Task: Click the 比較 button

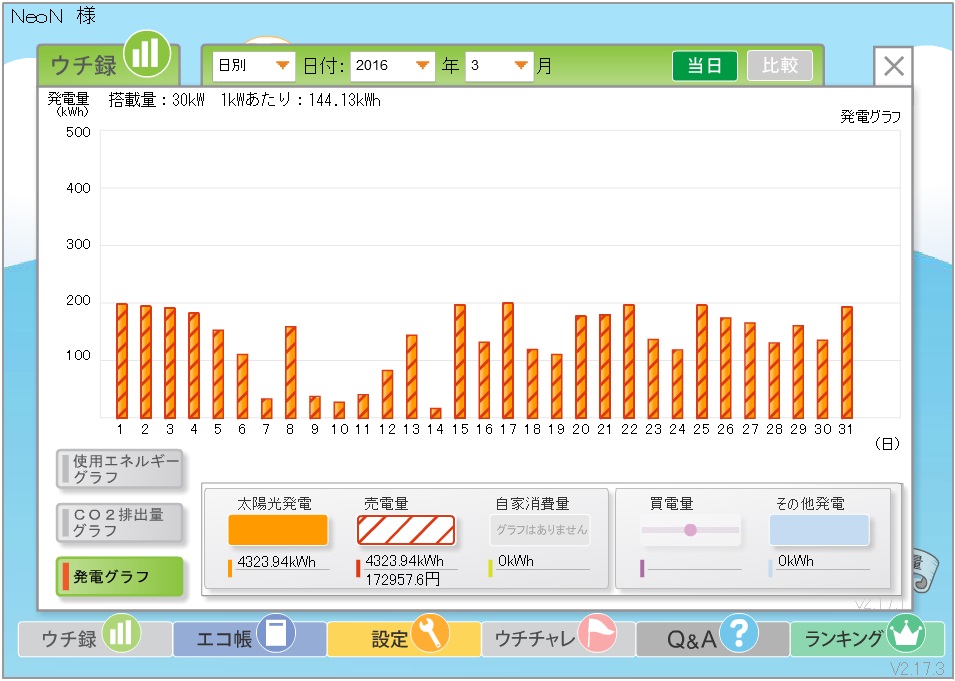Action: [x=780, y=65]
